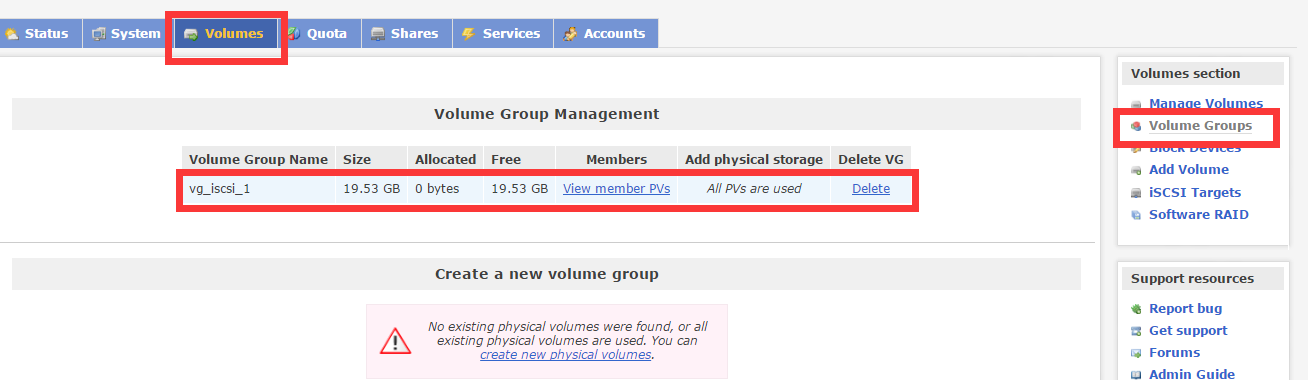Viewport: 1308px width, 380px height.
Task: Open Add Volume in sidebar
Action: pyautogui.click(x=1189, y=169)
